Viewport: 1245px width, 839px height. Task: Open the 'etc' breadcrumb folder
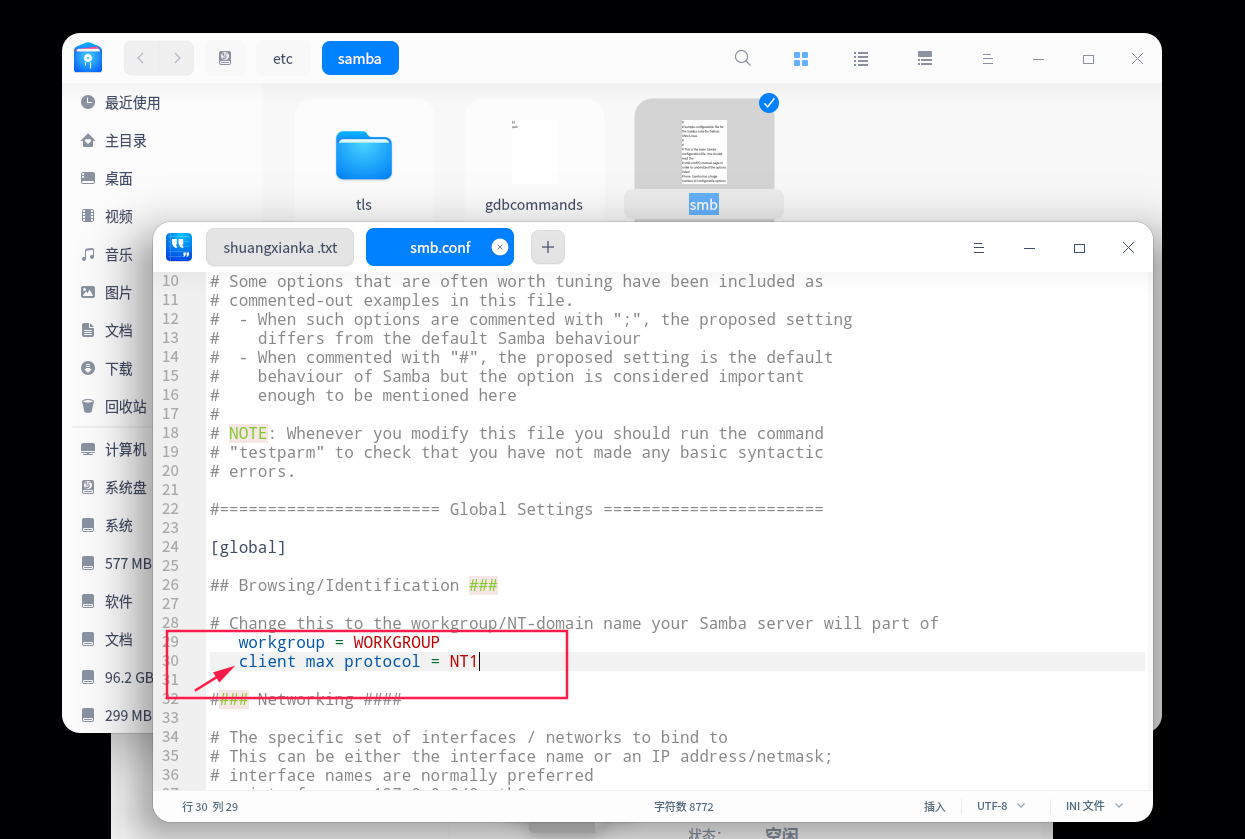283,58
